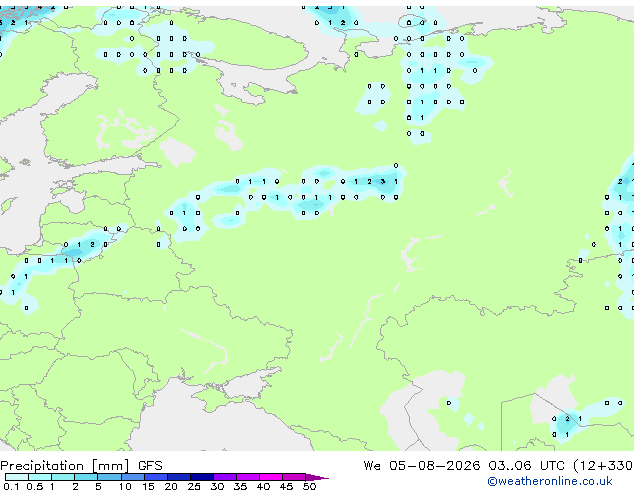Click the '3' value in the central rain band
The height and width of the screenshot is (490, 634).
pos(383,182)
